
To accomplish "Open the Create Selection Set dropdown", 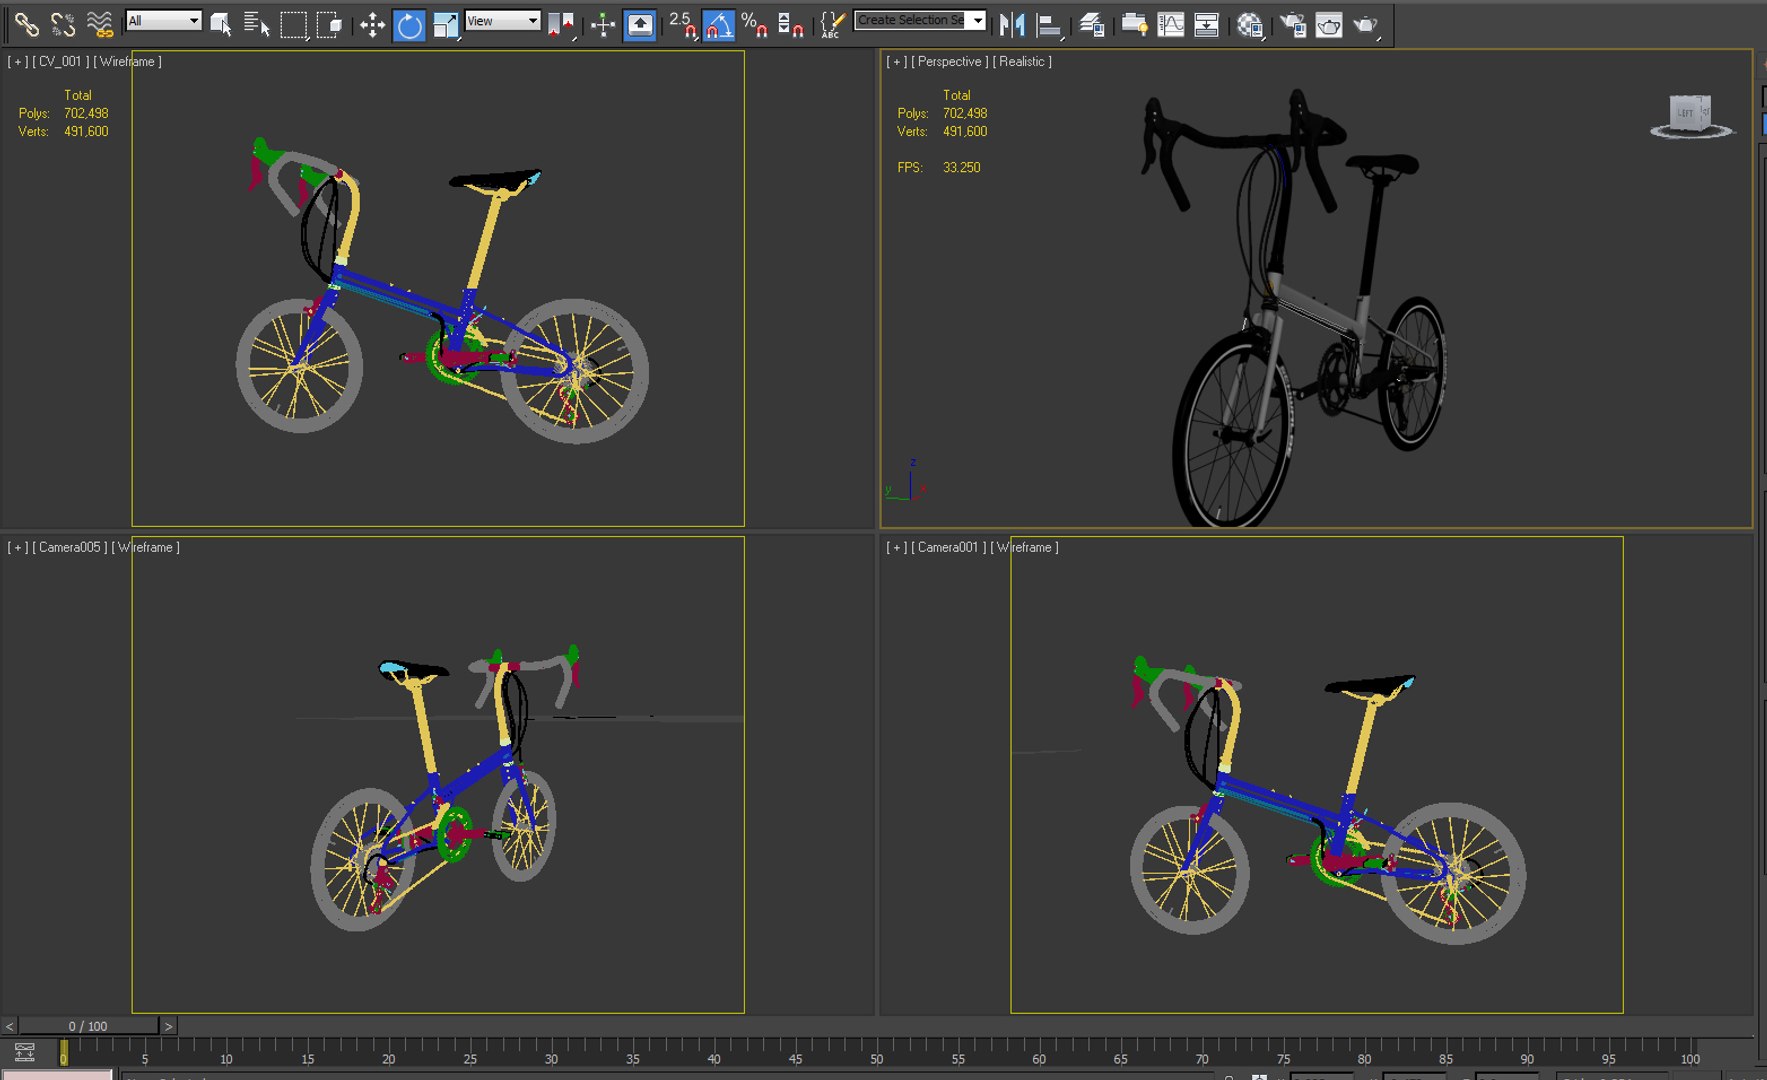I will [920, 20].
